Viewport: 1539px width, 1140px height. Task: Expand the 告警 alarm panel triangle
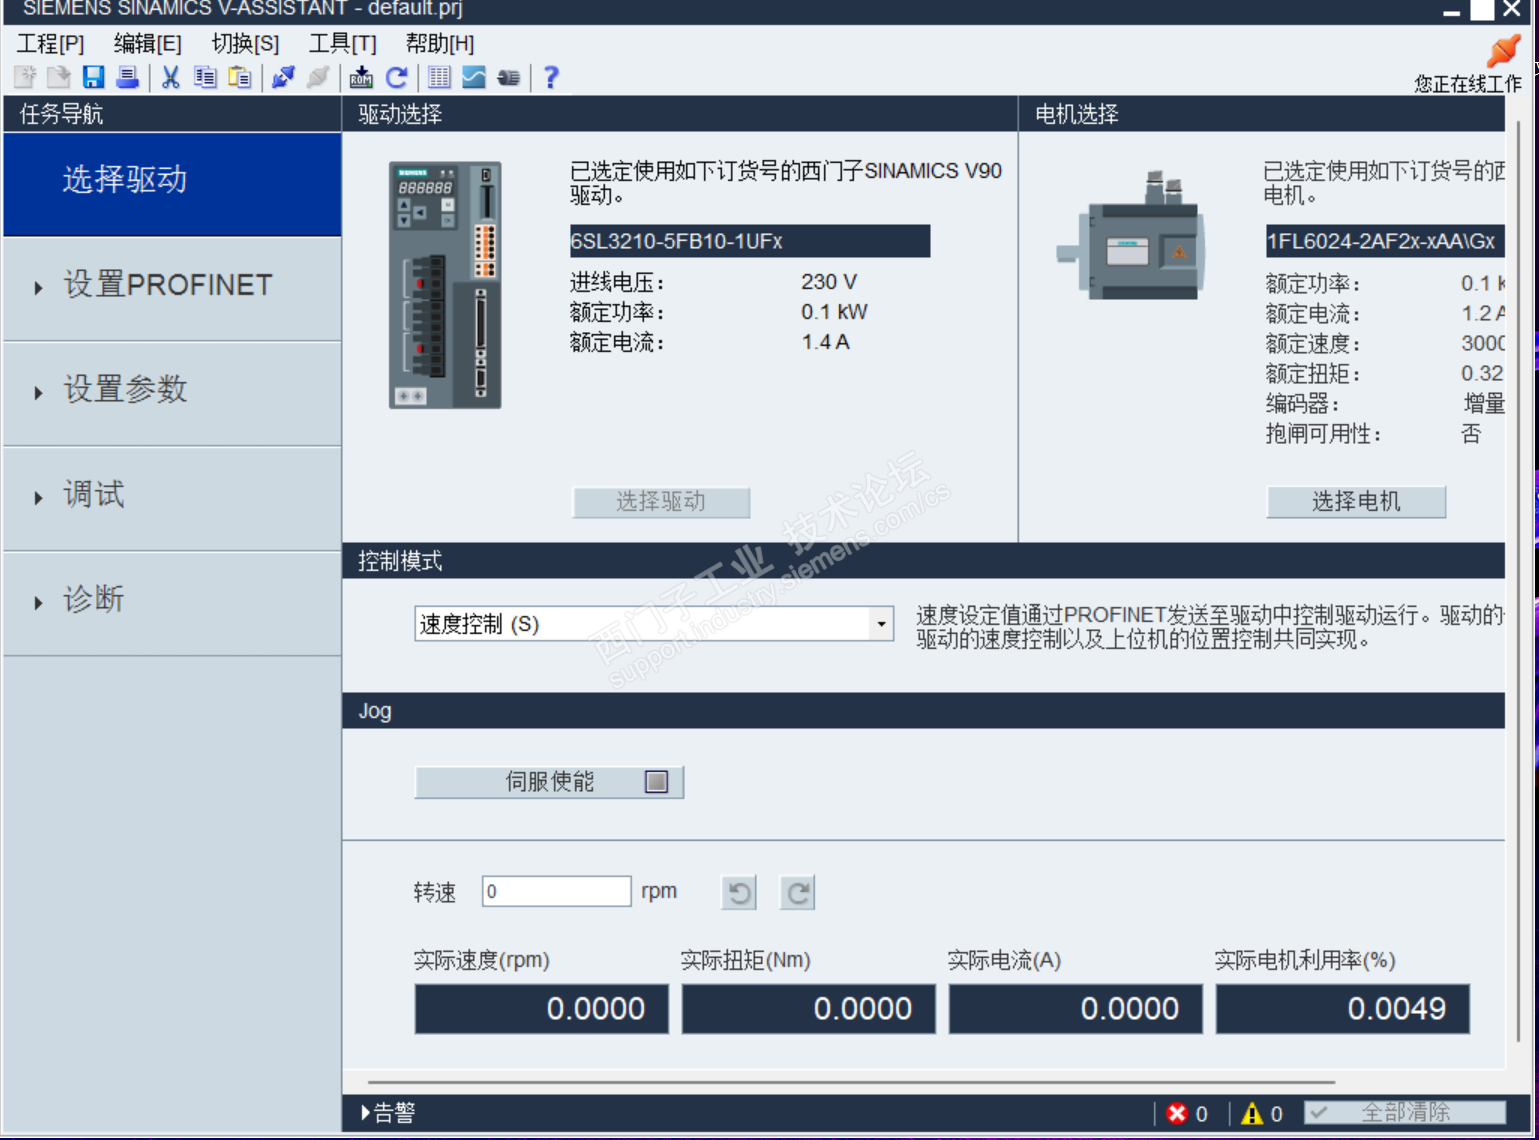pos(365,1112)
